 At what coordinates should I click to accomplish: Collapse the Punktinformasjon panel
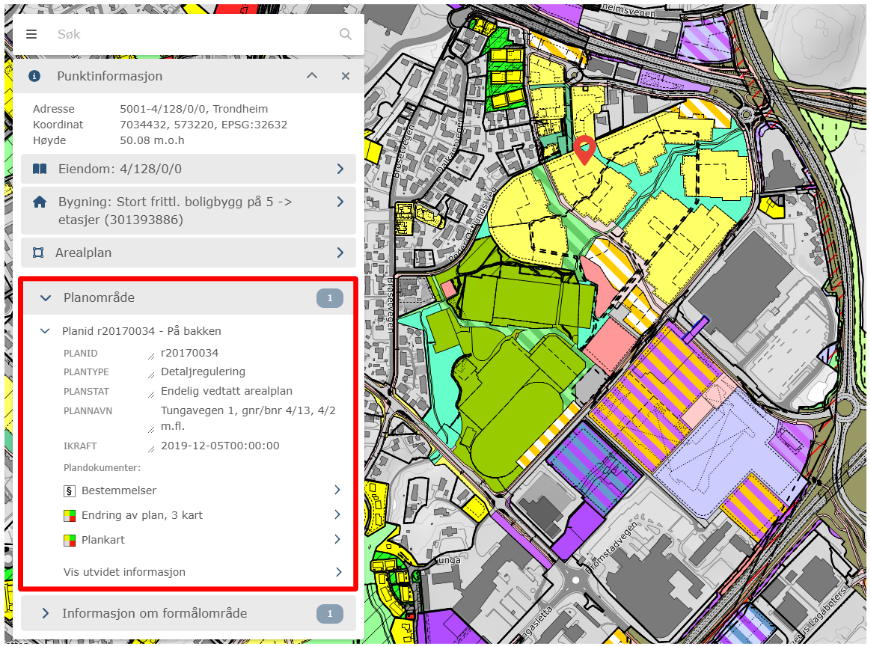click(x=312, y=76)
